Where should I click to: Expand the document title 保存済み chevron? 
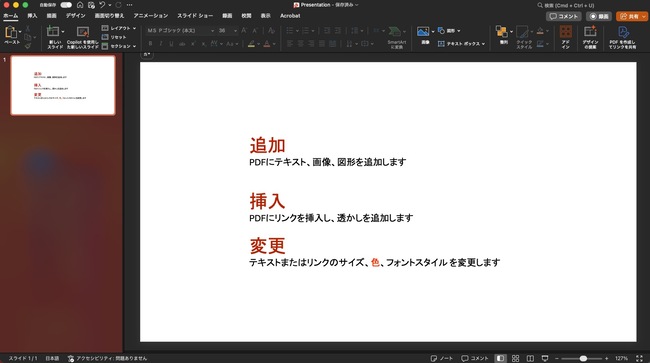point(357,5)
